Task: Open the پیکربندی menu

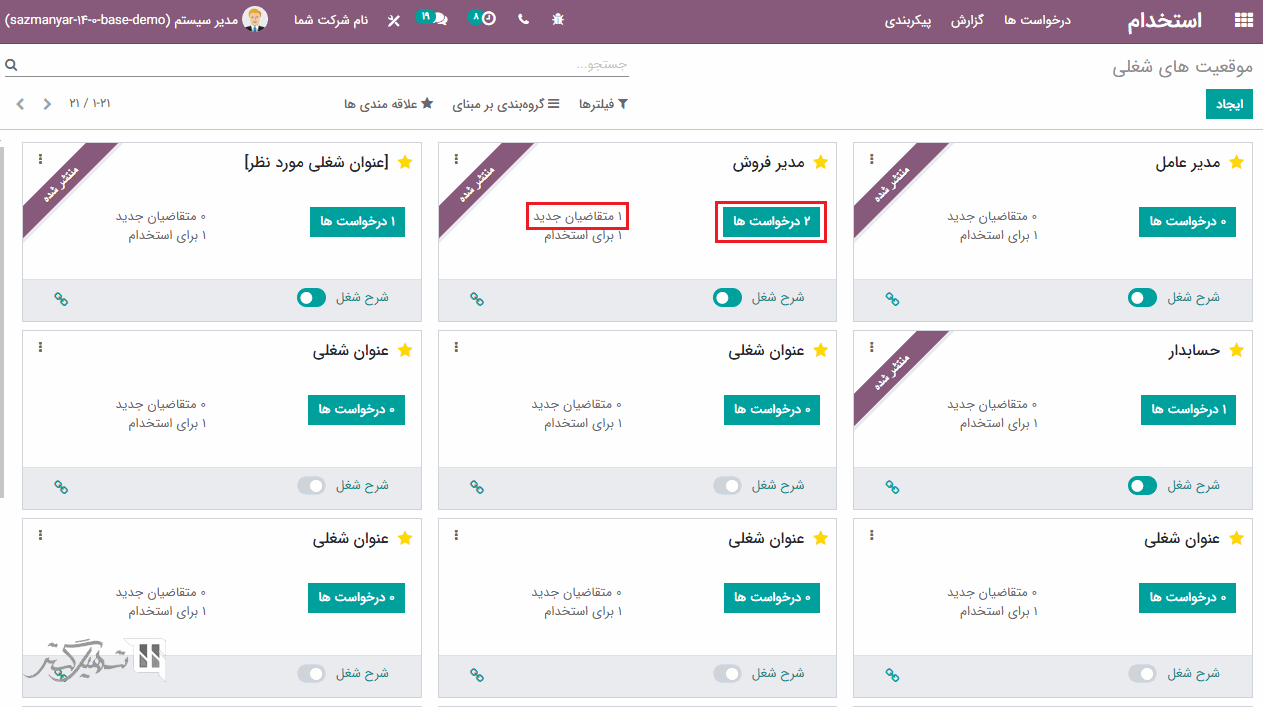Action: [907, 20]
